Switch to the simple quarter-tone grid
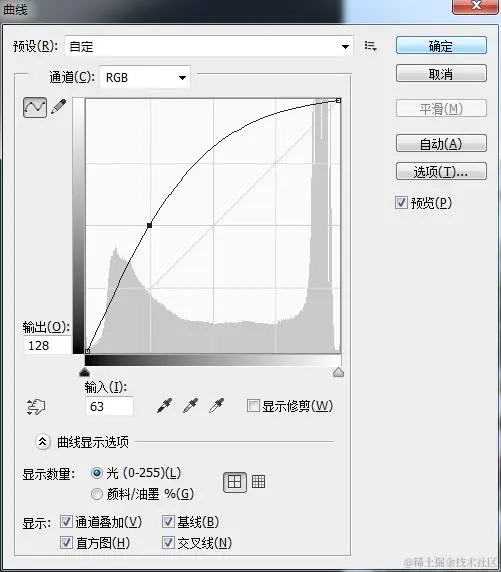Image resolution: width=501 pixels, height=572 pixels. coord(234,482)
